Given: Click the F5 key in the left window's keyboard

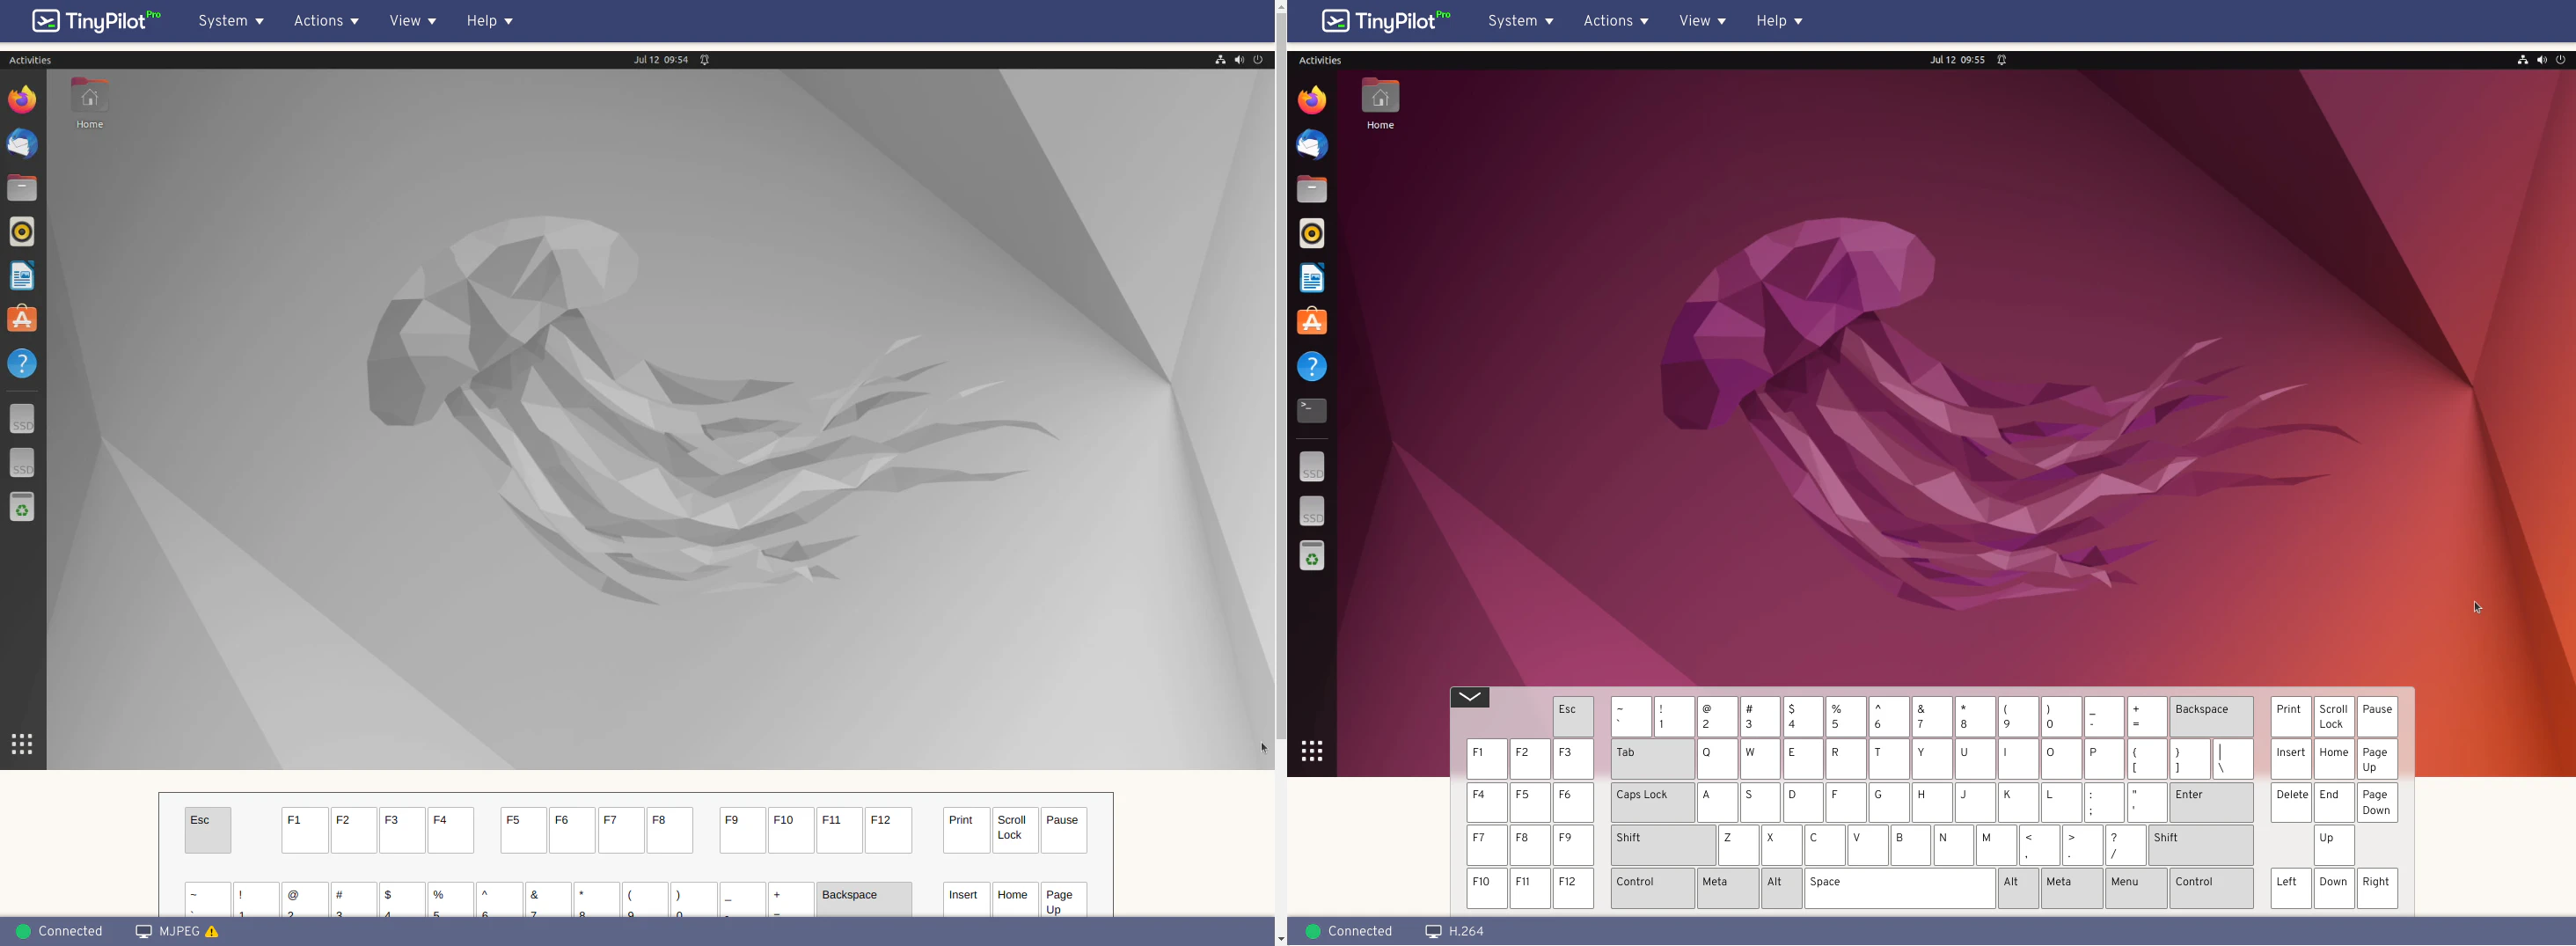Looking at the screenshot, I should [x=524, y=830].
